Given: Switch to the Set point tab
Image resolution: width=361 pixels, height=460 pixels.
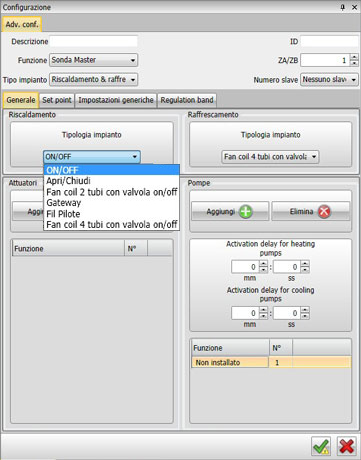Looking at the screenshot, I should pyautogui.click(x=57, y=100).
